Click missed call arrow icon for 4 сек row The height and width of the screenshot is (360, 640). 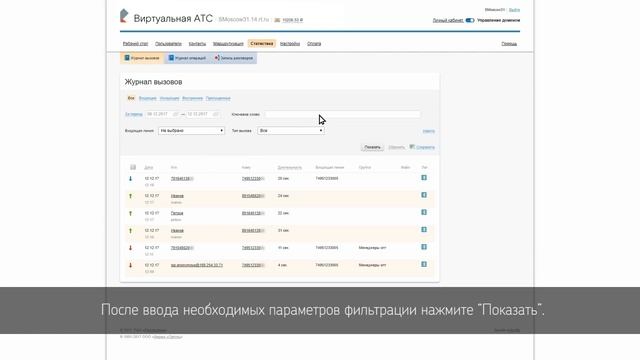(131, 265)
